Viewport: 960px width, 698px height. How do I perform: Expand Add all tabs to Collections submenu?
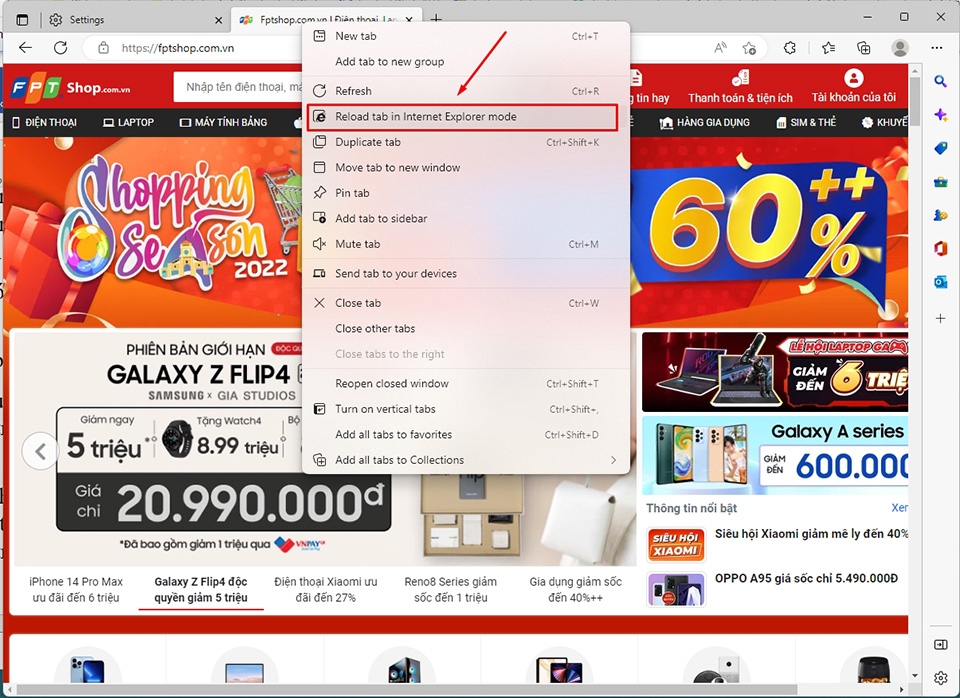tap(466, 460)
